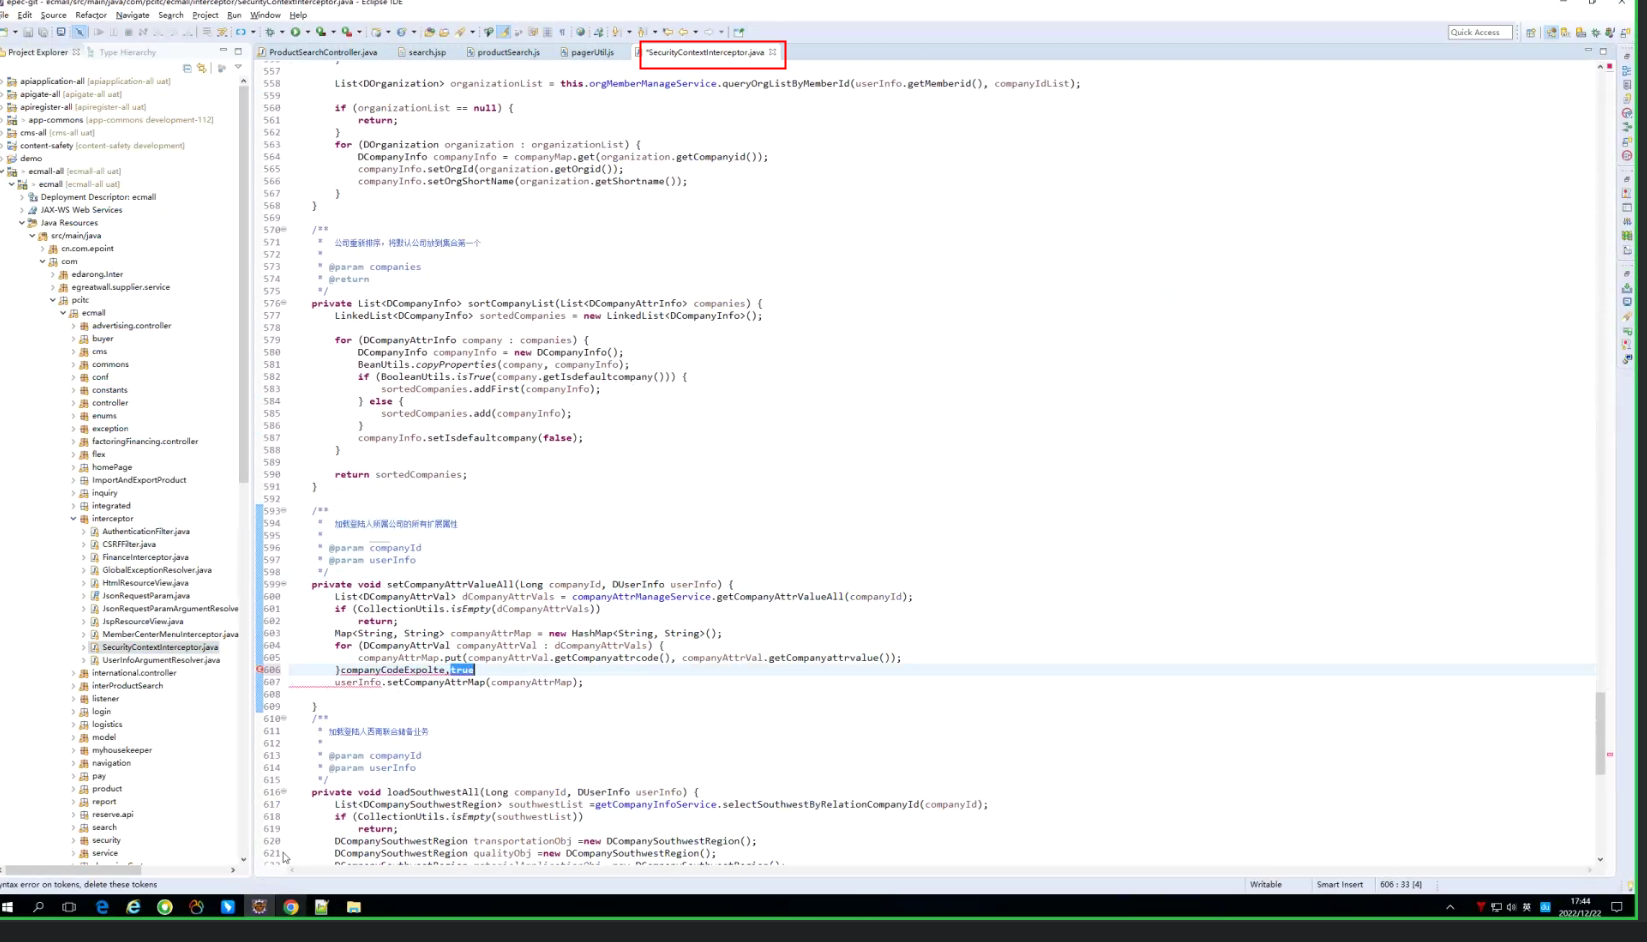Toggle Show Whitespace Characters pilcrow icon
The height and width of the screenshot is (942, 1647).
[x=562, y=32]
